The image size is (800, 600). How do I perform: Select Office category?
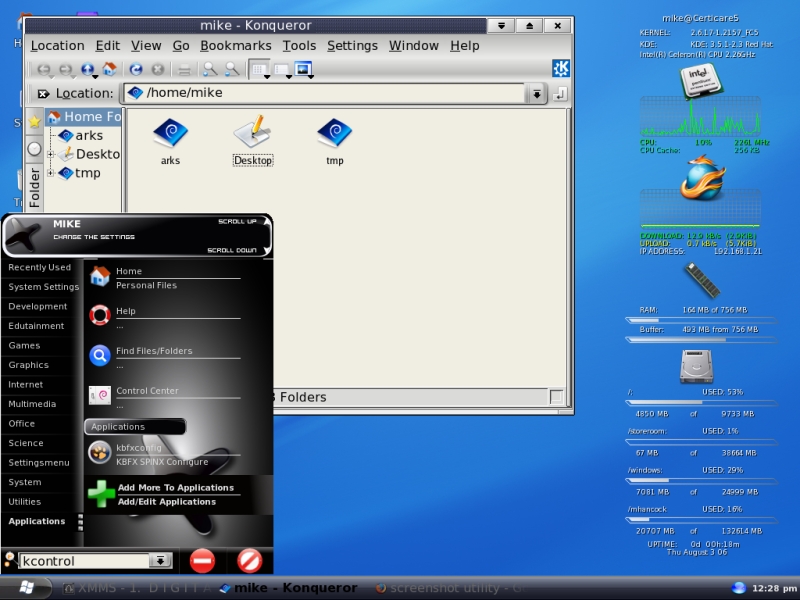21,423
